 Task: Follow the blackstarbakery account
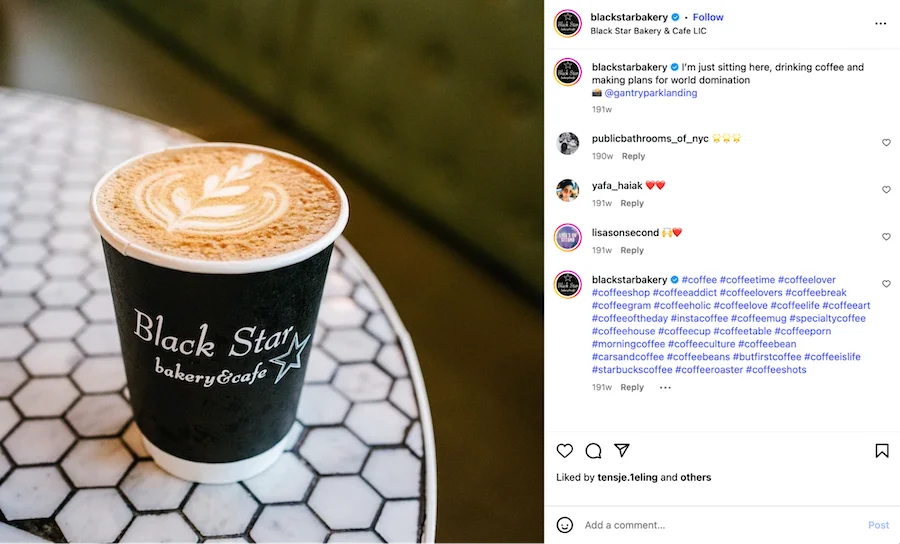708,17
